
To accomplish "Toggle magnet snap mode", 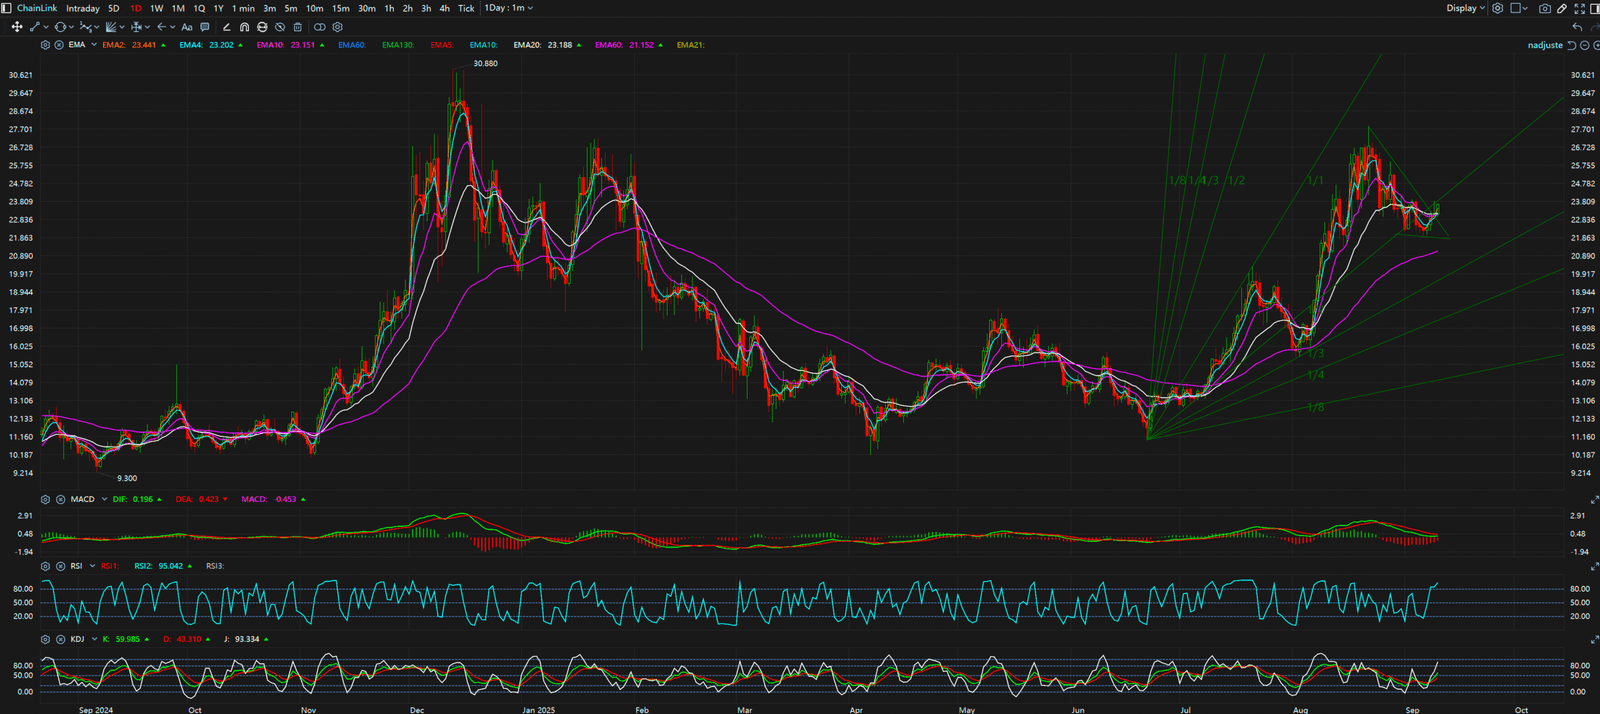I will [244, 27].
